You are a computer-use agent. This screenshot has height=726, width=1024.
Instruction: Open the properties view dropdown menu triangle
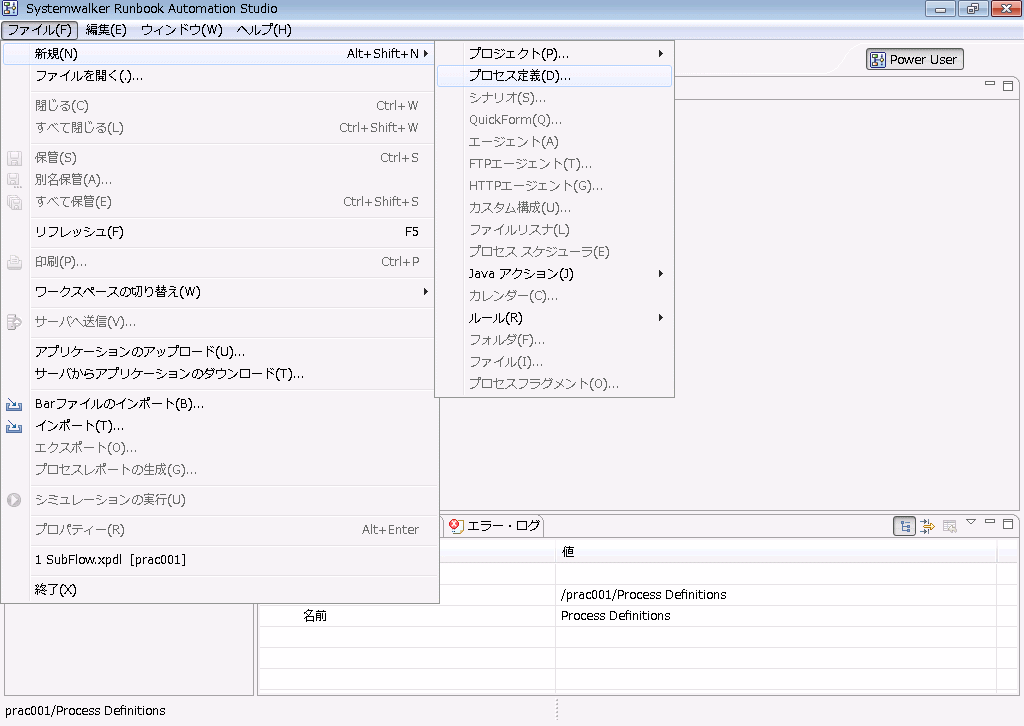pos(971,522)
